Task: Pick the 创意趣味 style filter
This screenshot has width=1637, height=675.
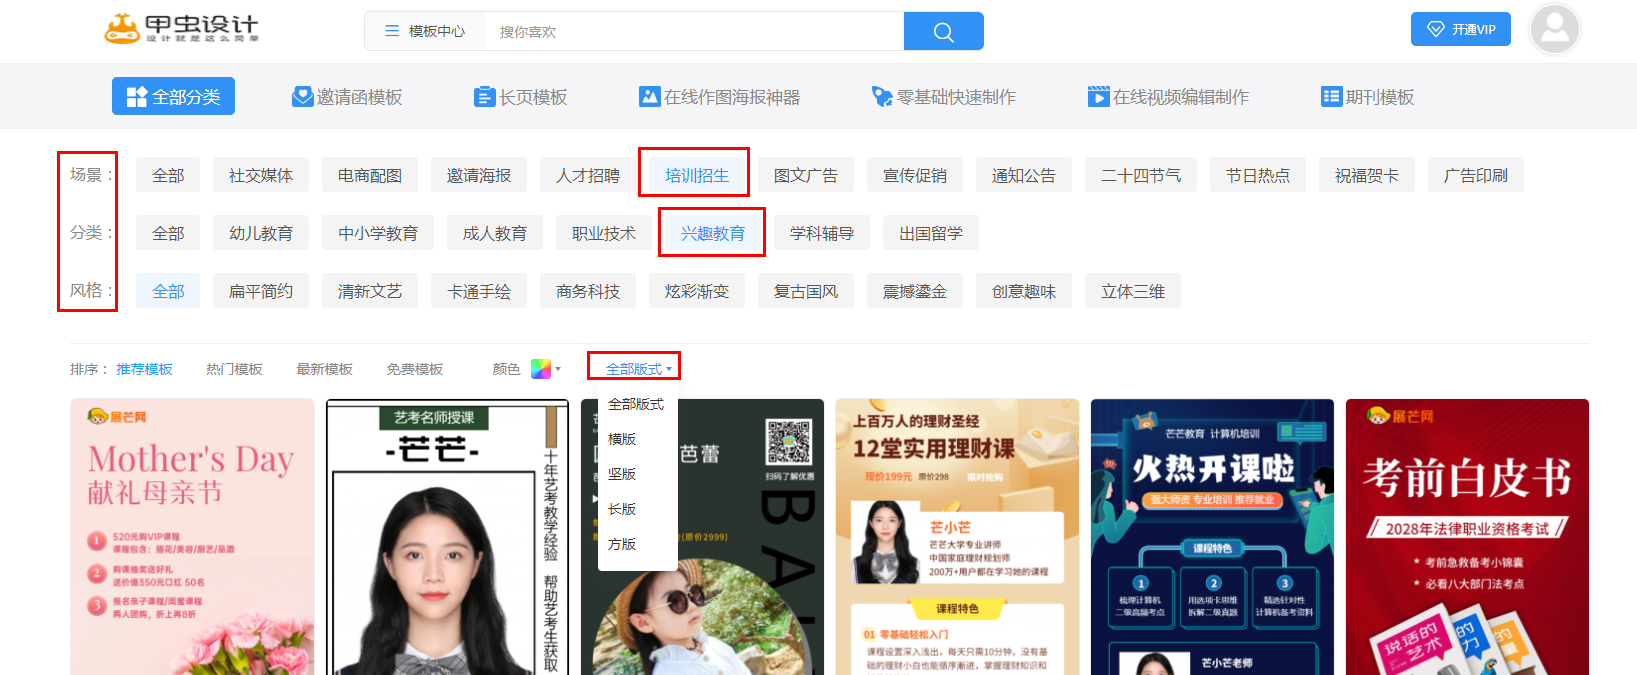Action: click(1024, 291)
